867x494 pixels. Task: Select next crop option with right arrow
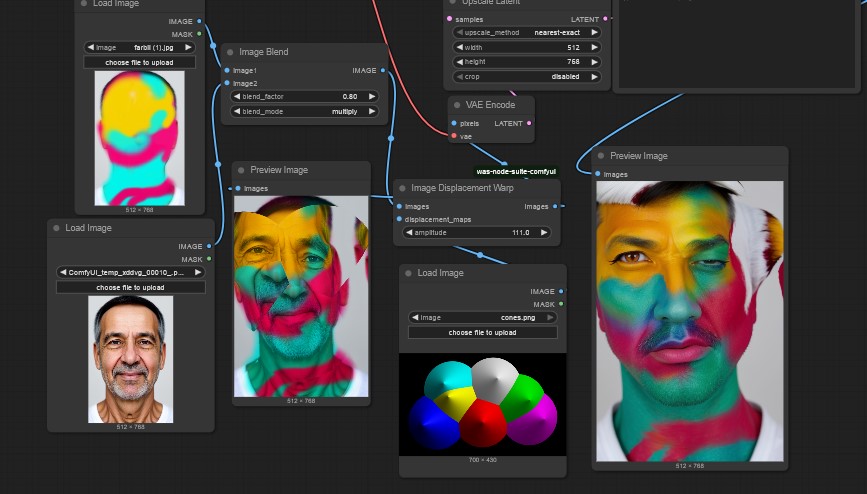pos(594,77)
